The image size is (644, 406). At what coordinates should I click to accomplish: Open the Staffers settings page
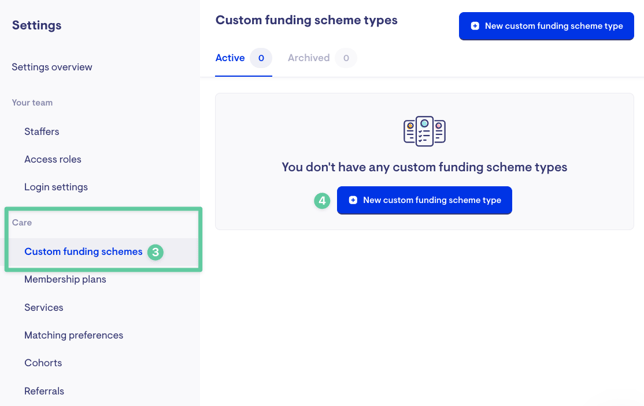(x=41, y=131)
